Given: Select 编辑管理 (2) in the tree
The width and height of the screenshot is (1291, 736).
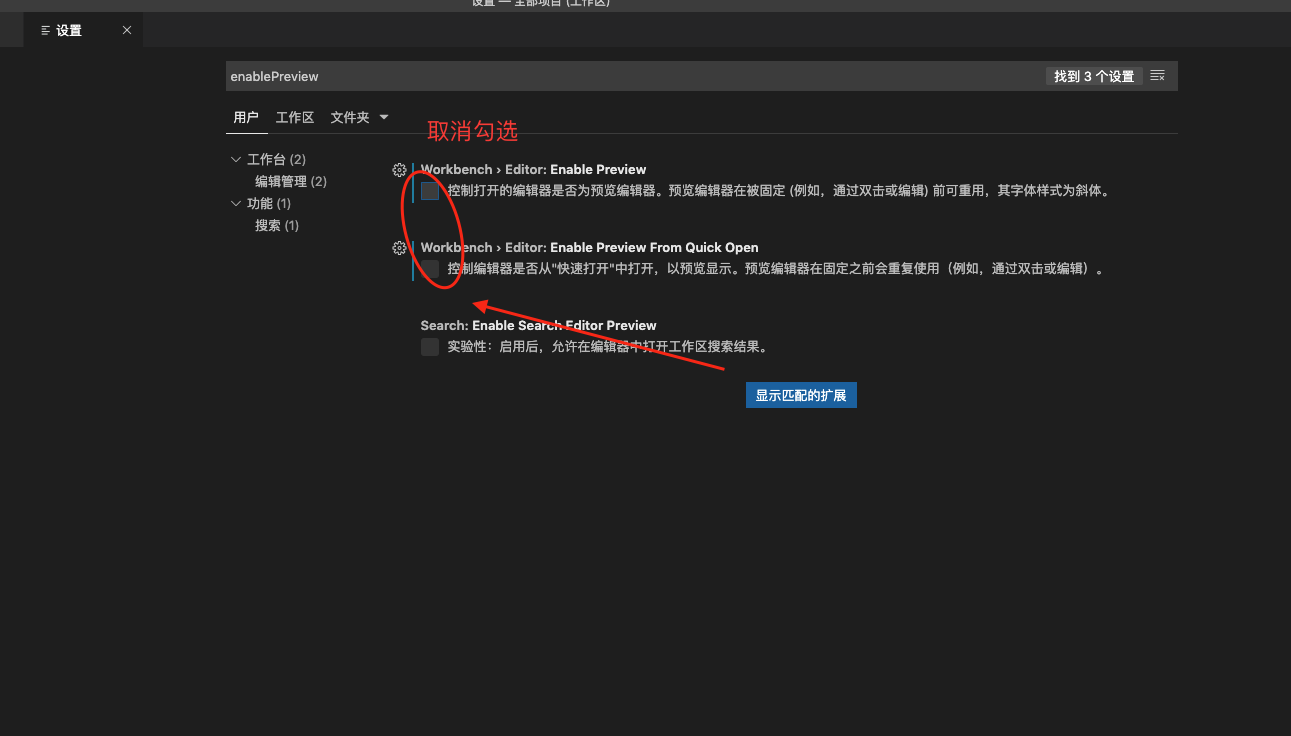Looking at the screenshot, I should (291, 181).
